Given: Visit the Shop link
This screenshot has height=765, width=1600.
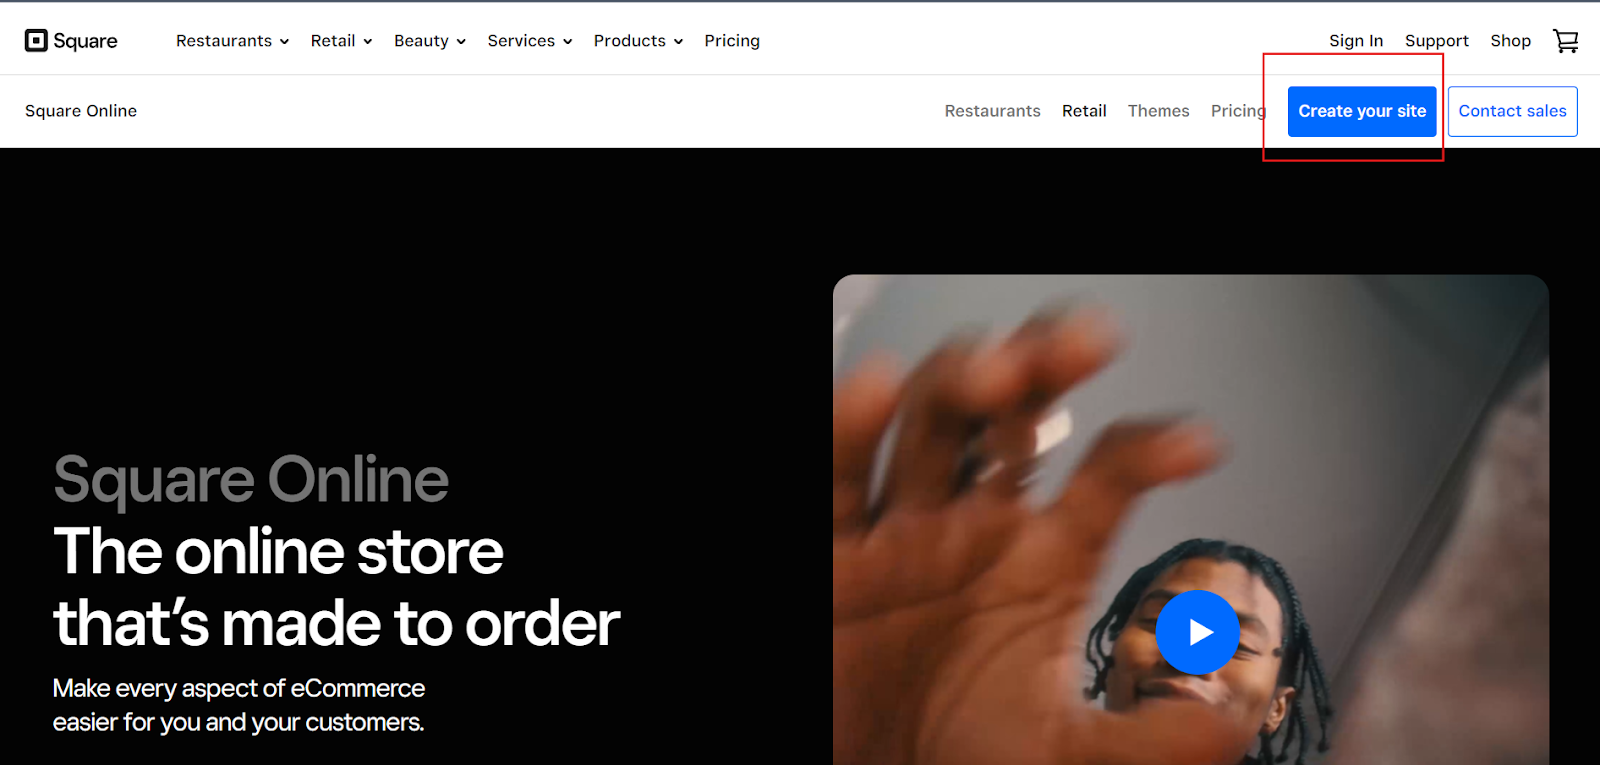Looking at the screenshot, I should 1510,41.
